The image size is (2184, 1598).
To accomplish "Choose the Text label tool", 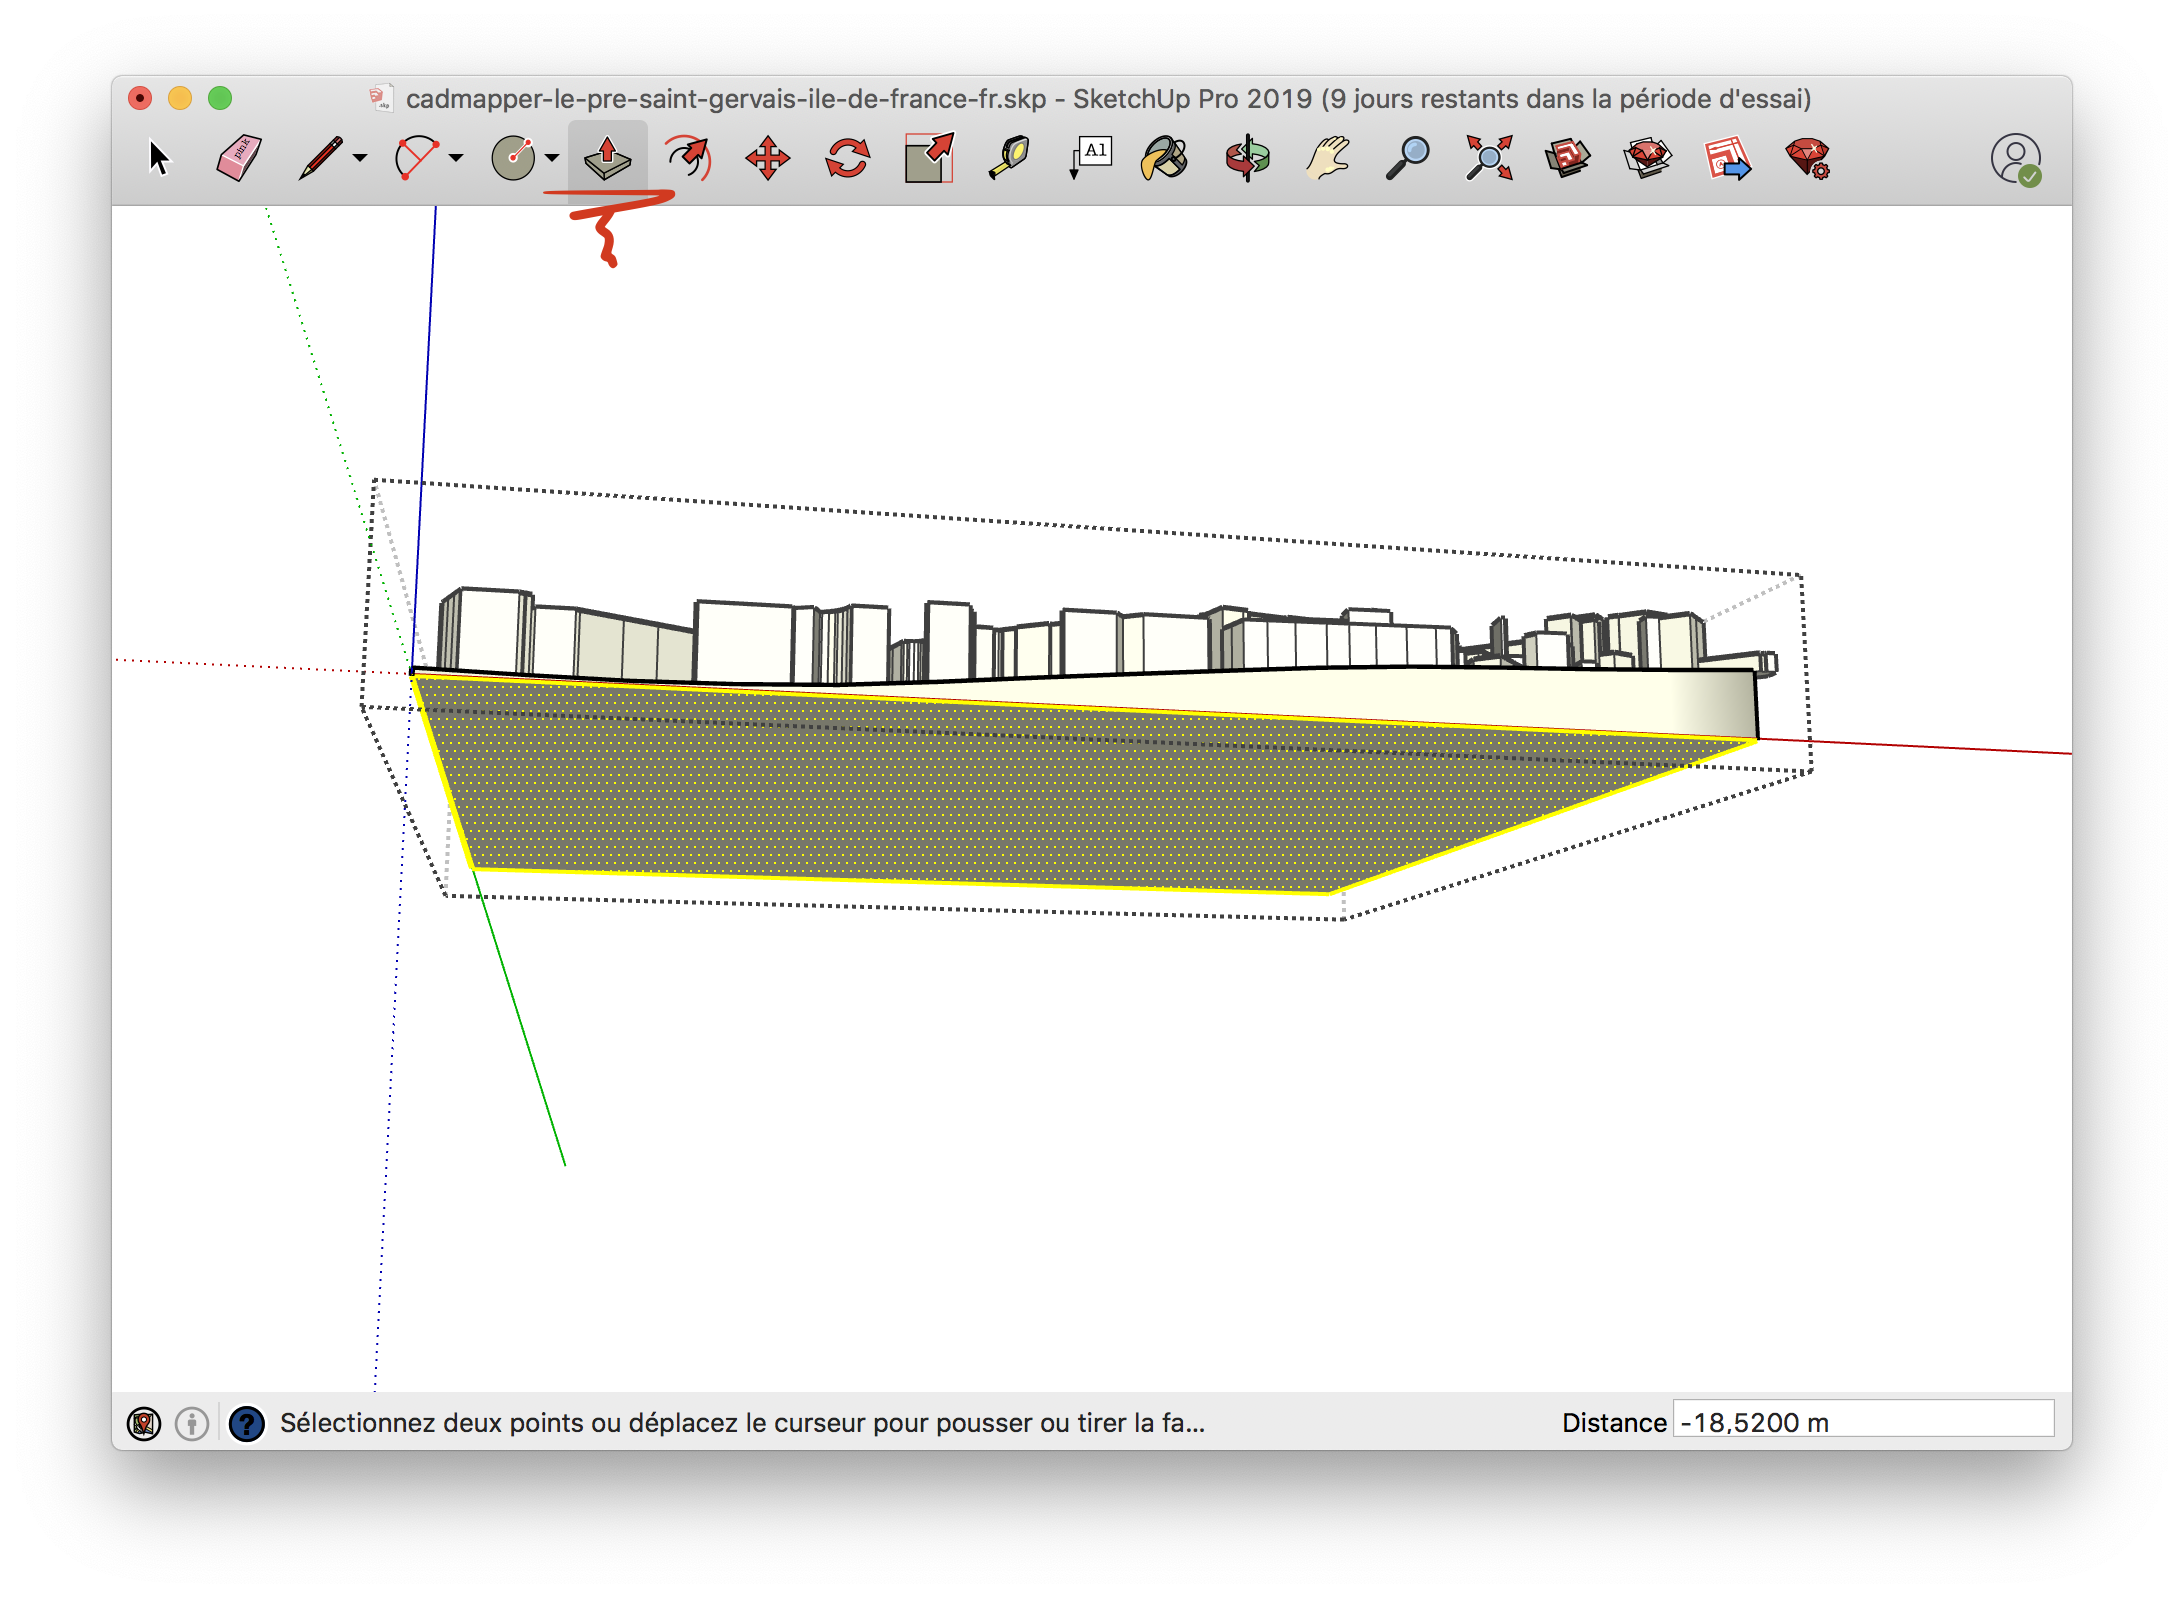I will (1090, 158).
